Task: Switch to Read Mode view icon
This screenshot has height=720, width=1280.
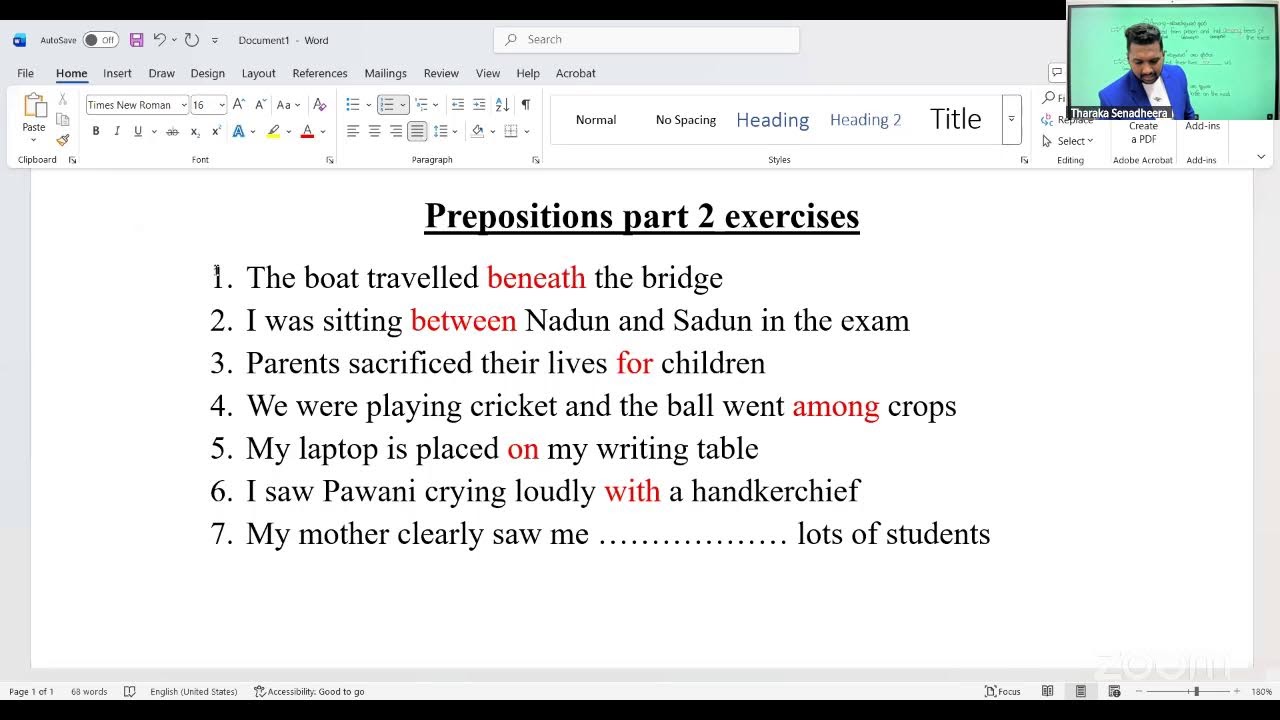Action: click(x=1047, y=691)
